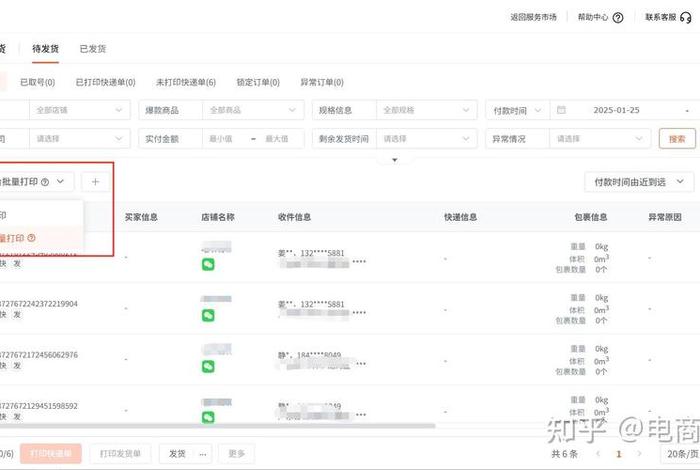
Task: Filter by 锁定订单(0)
Action: click(258, 82)
